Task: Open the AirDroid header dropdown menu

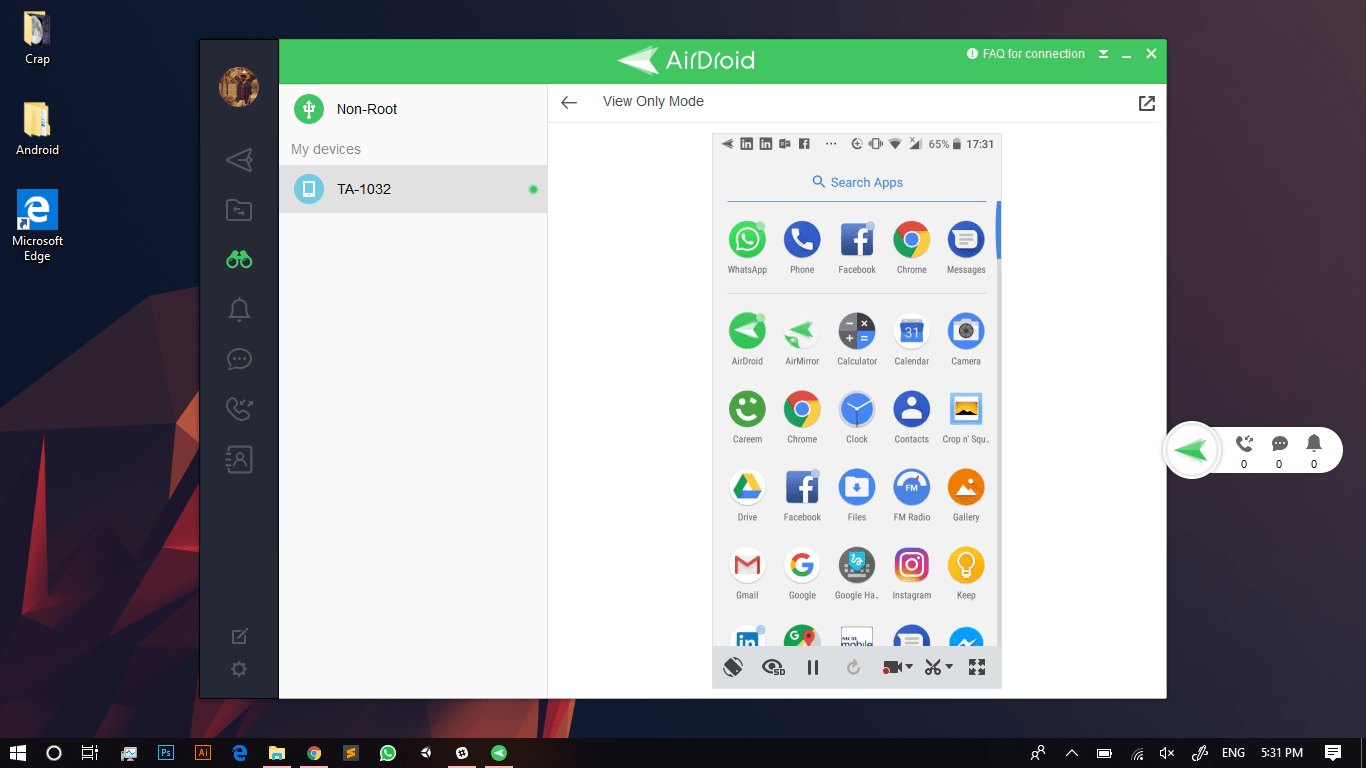Action: coord(1103,54)
